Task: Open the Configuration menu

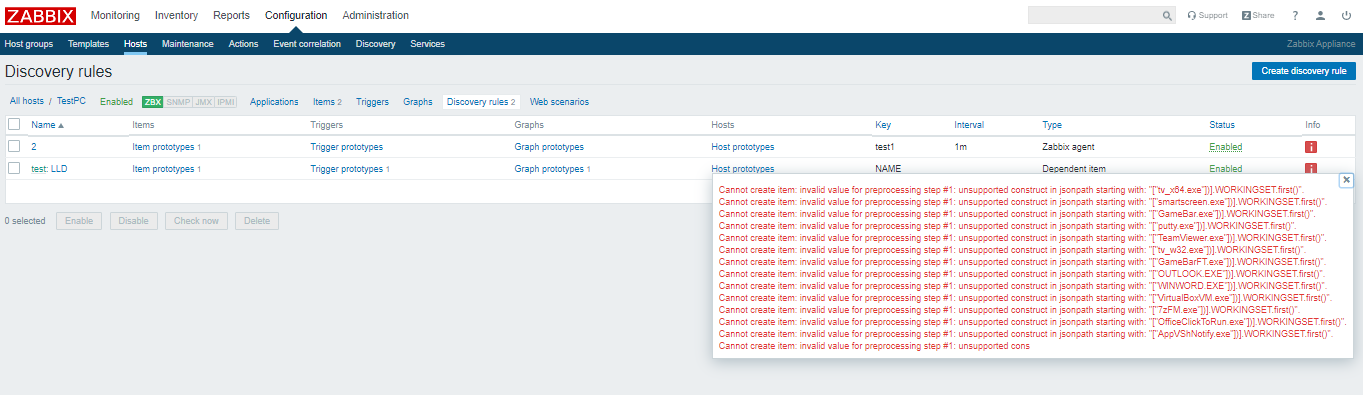Action: [296, 15]
